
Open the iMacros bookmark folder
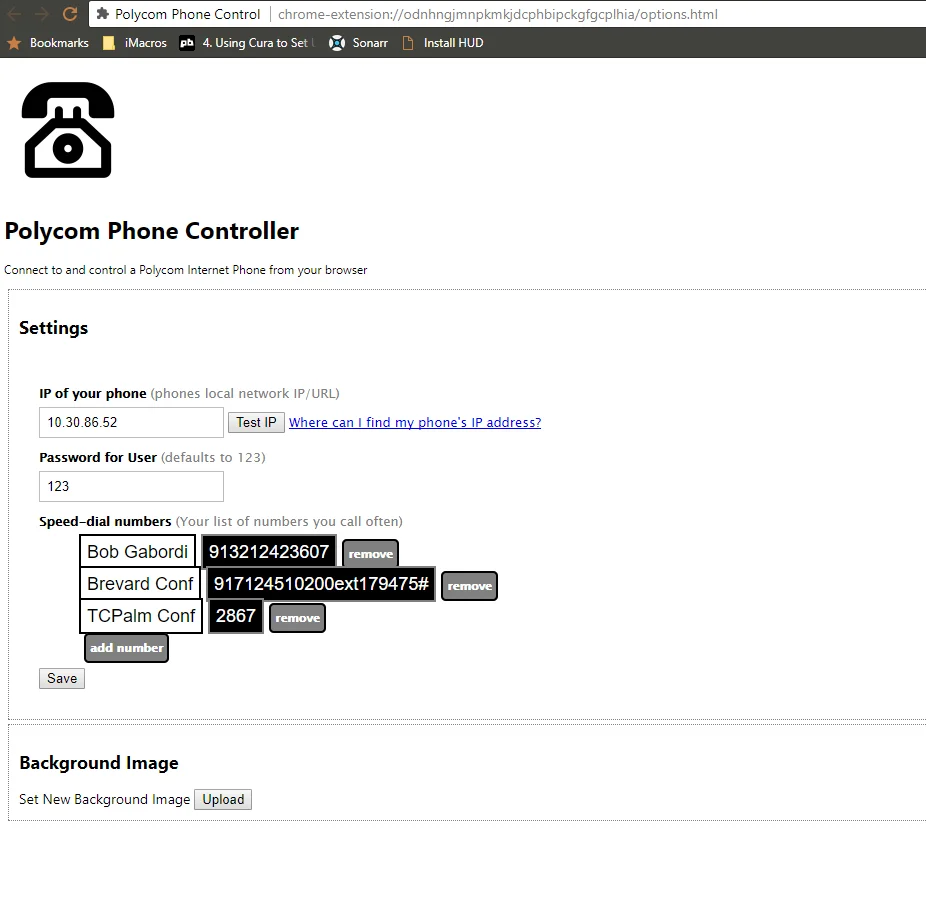pyautogui.click(x=135, y=43)
